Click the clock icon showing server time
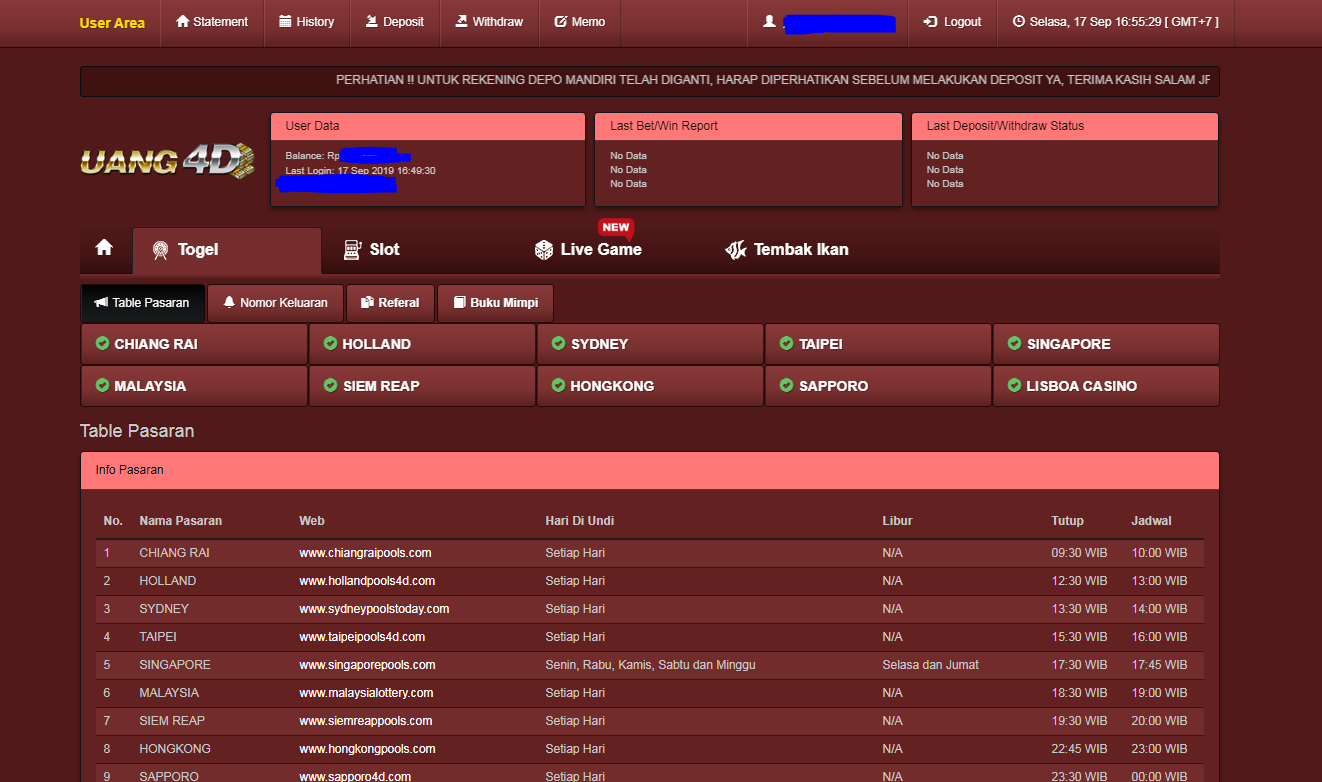Screen dimensions: 1322x782 pos(1018,23)
